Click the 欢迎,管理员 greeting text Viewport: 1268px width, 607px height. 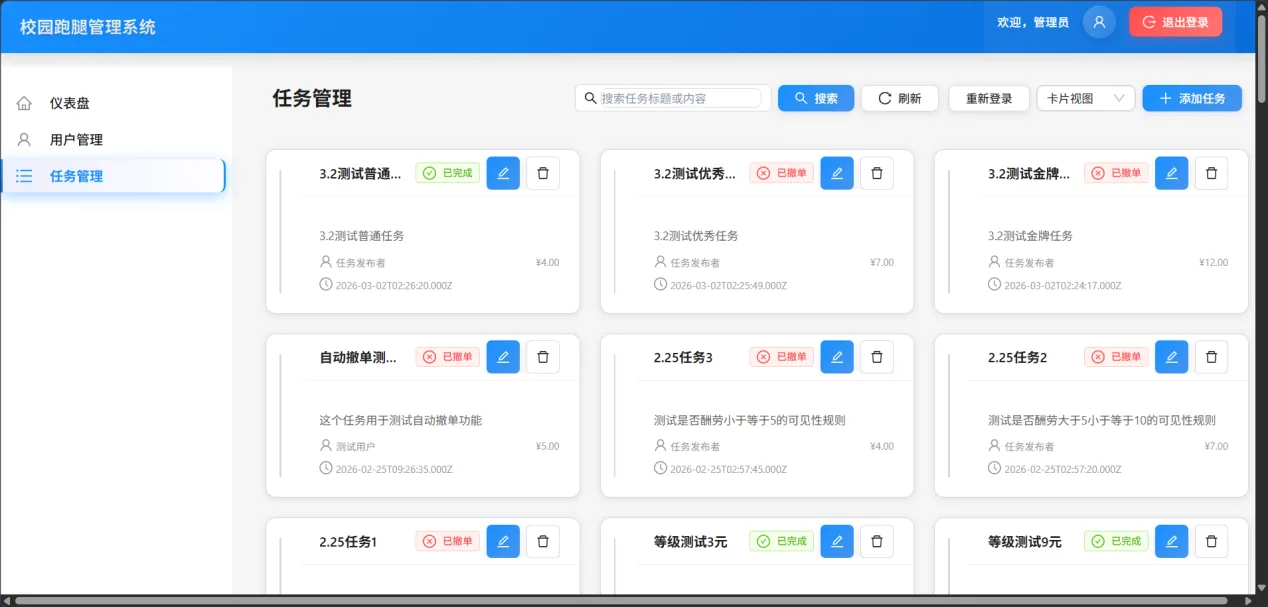point(1033,22)
